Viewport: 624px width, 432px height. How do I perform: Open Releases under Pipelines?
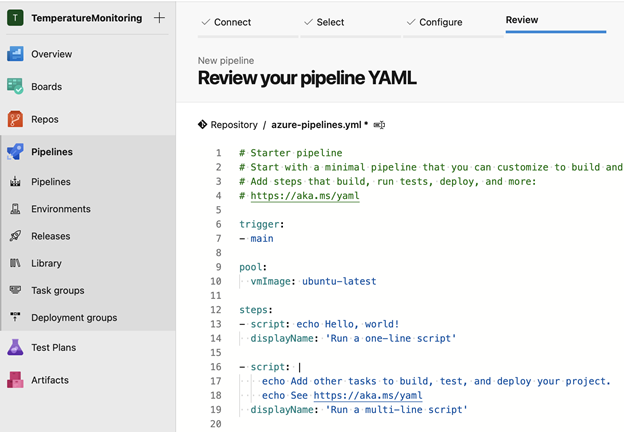click(x=51, y=236)
